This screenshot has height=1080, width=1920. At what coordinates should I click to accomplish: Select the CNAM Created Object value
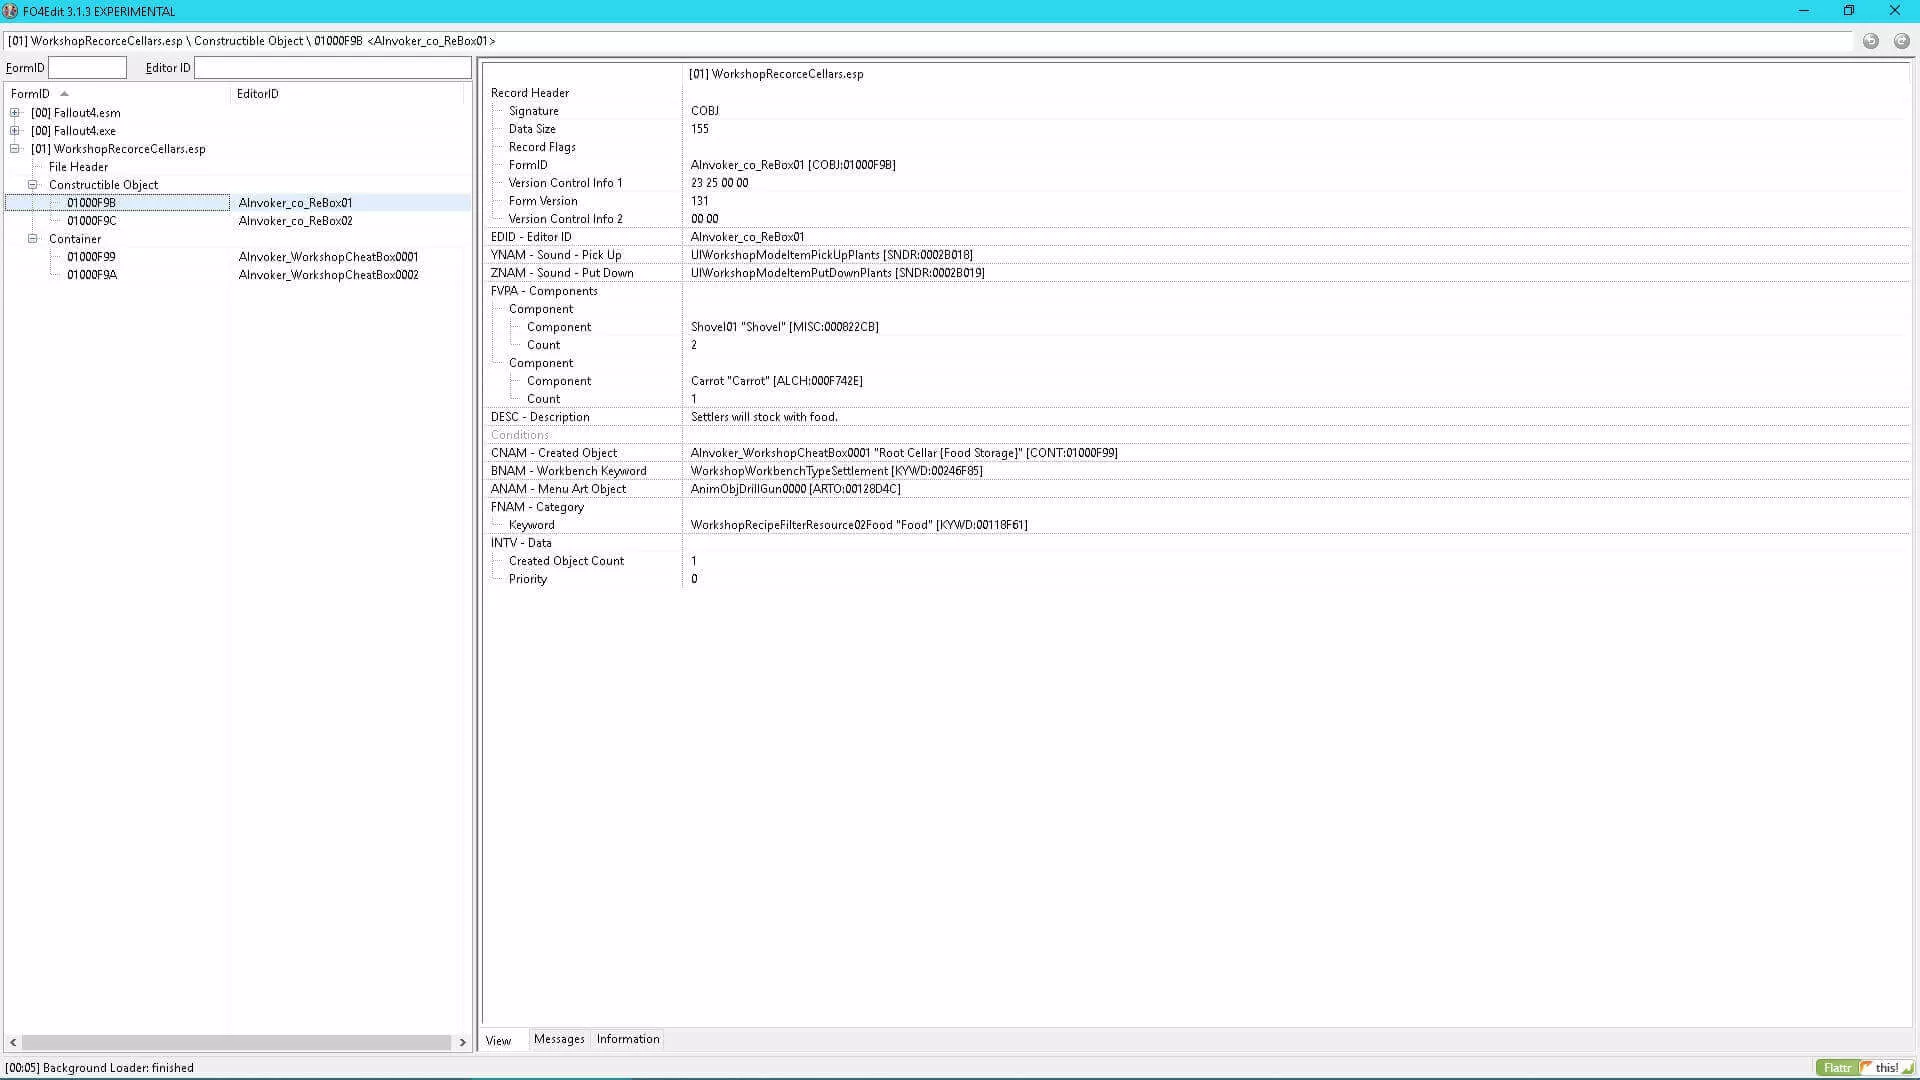(904, 453)
